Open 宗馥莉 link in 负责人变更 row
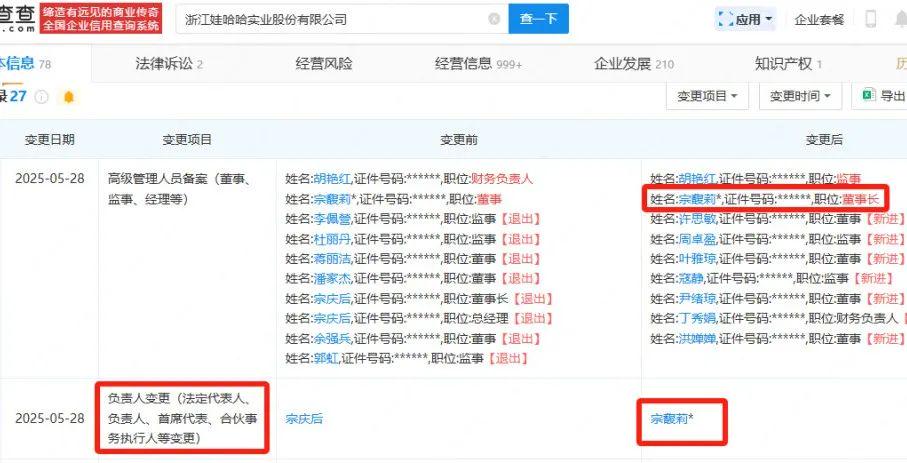 pos(669,418)
